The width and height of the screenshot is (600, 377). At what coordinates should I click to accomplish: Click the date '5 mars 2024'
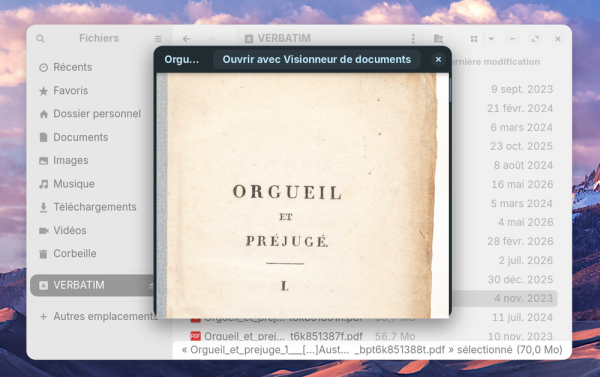click(522, 203)
